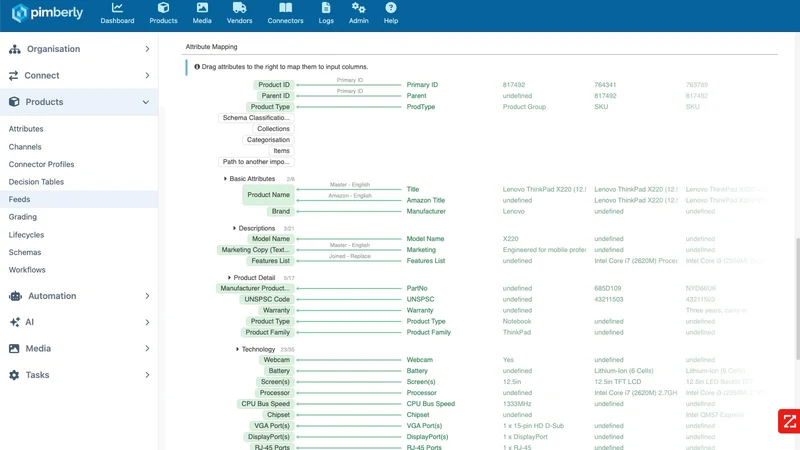800x450 pixels.
Task: Select the Model Name attribute chip
Action: 271,239
